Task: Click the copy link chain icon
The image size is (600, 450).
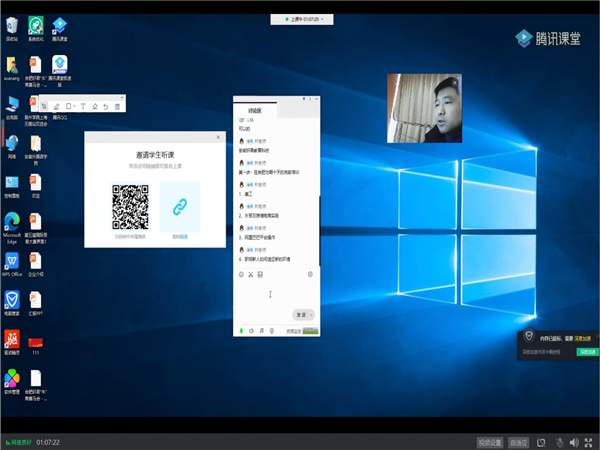Action: coord(180,206)
